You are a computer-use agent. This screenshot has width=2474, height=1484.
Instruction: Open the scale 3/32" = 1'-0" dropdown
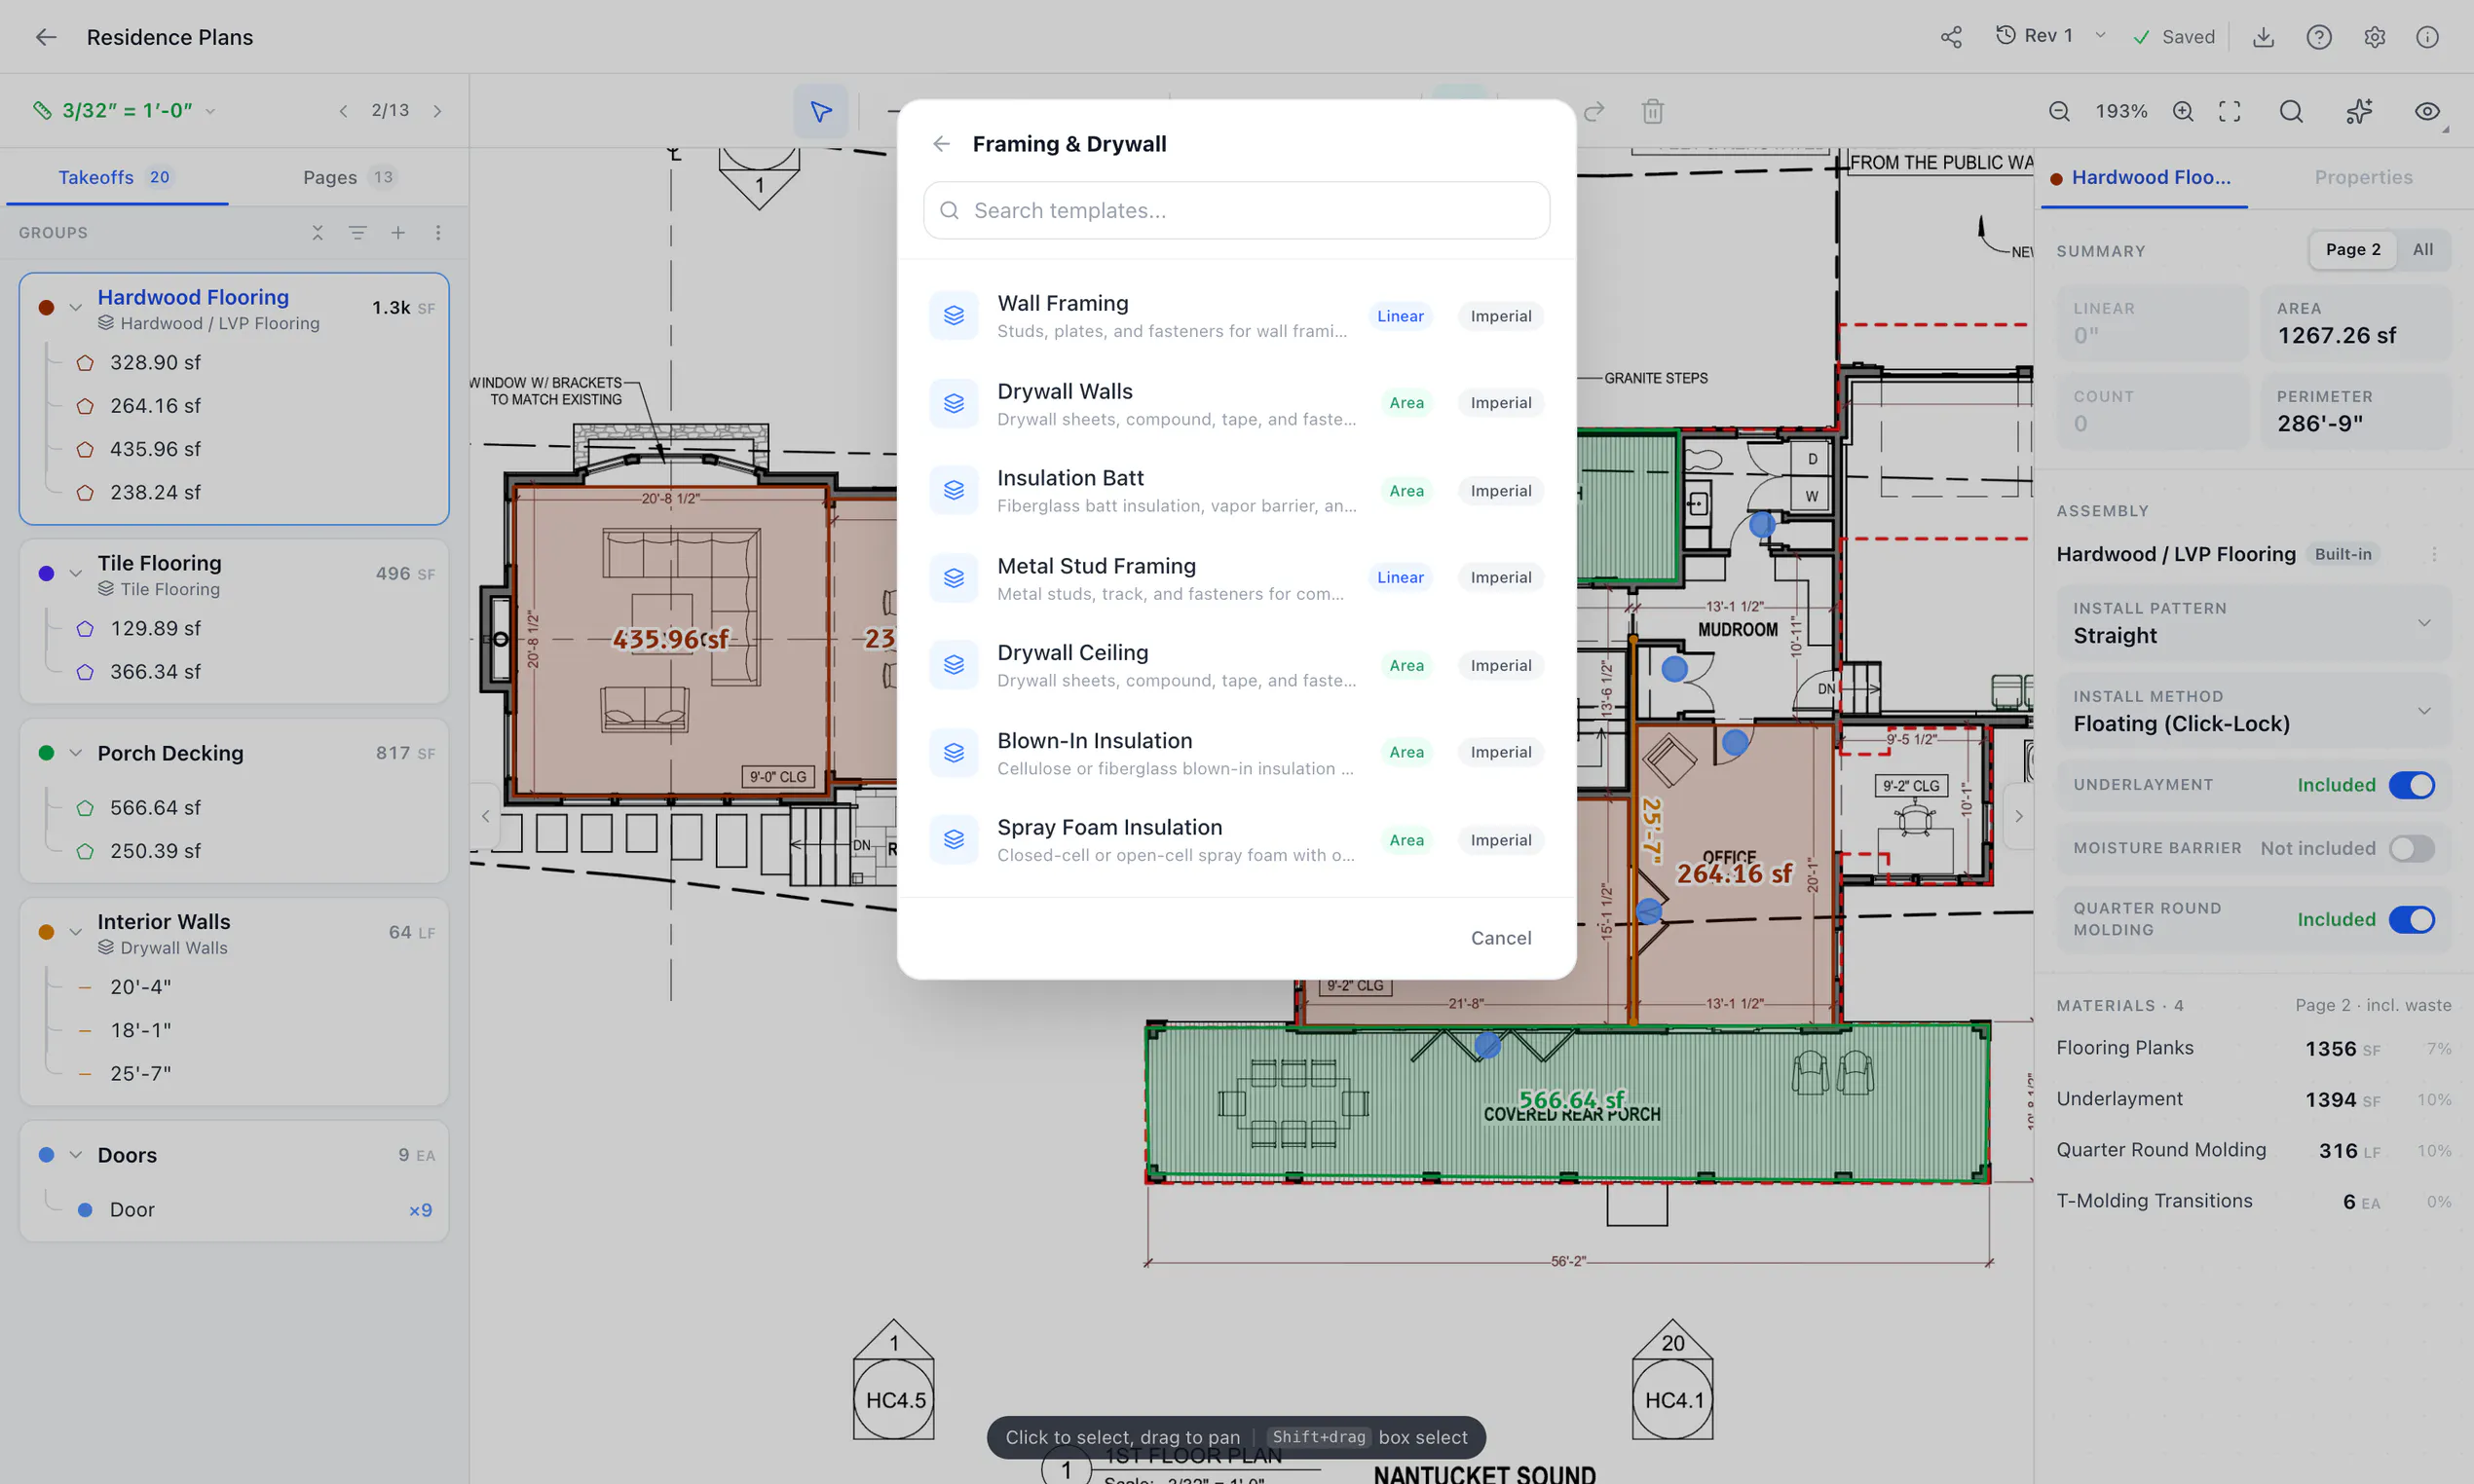tap(125, 111)
